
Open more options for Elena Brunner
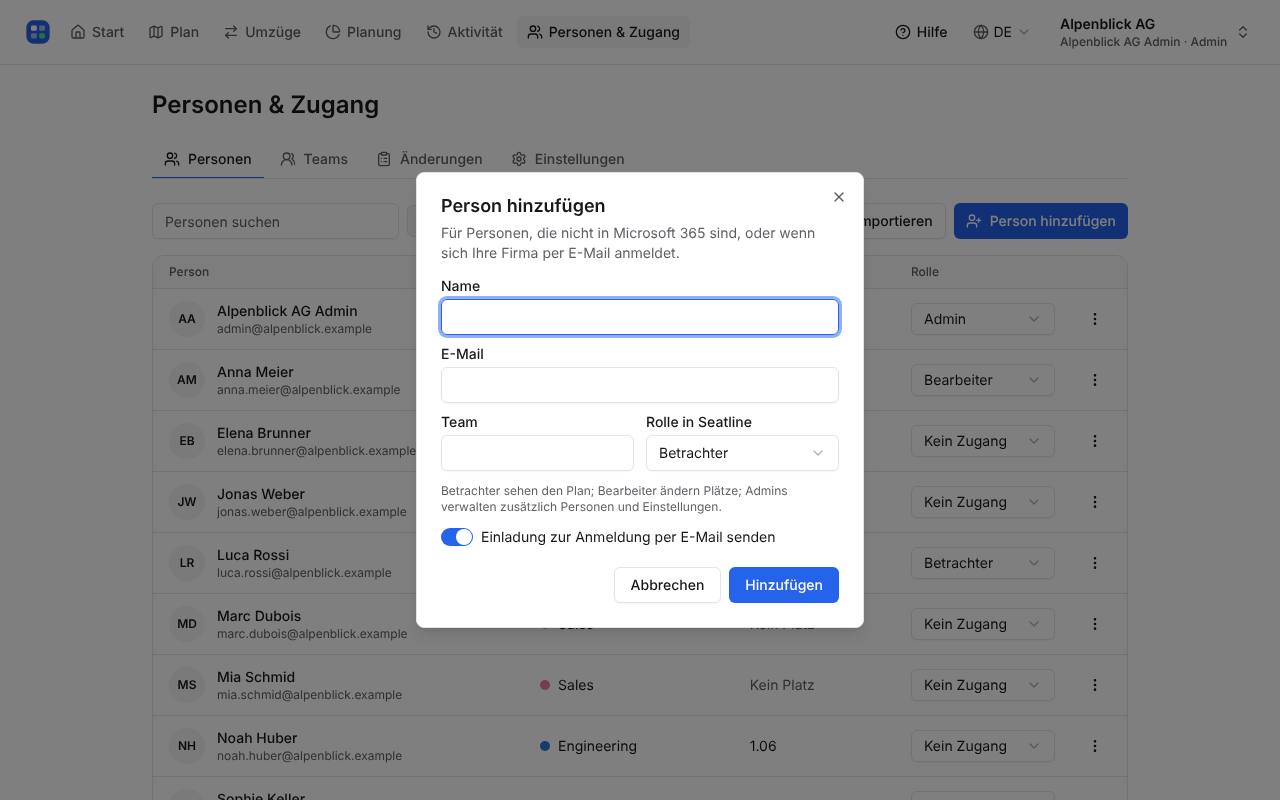click(1095, 441)
